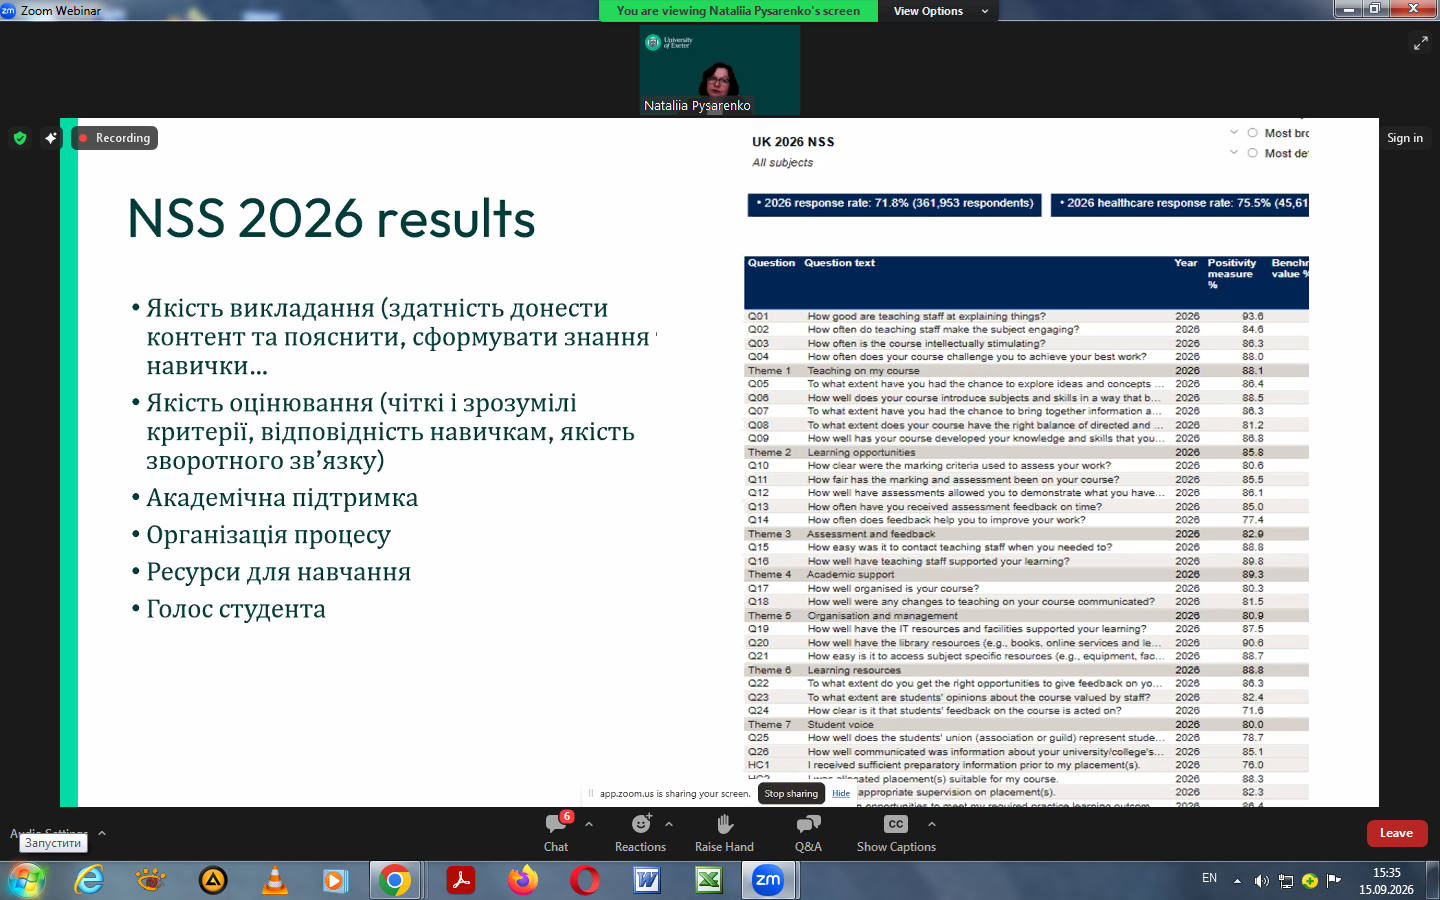This screenshot has height=900, width=1440.
Task: Click the Zoom taskbar icon
Action: 768,880
